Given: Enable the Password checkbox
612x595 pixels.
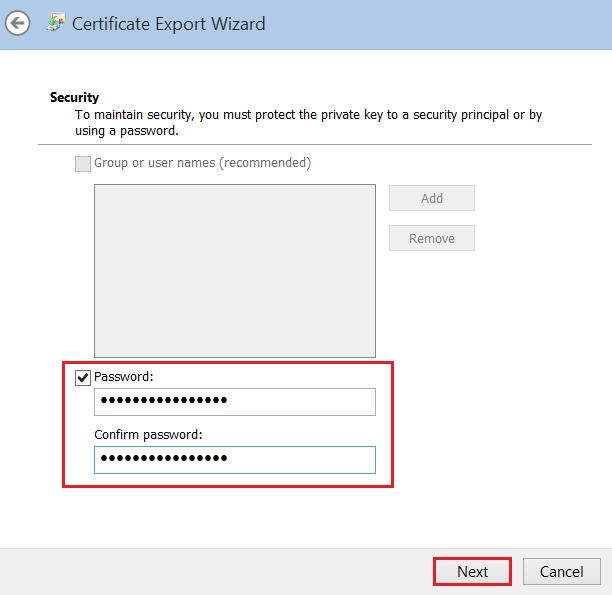Looking at the screenshot, I should point(83,377).
